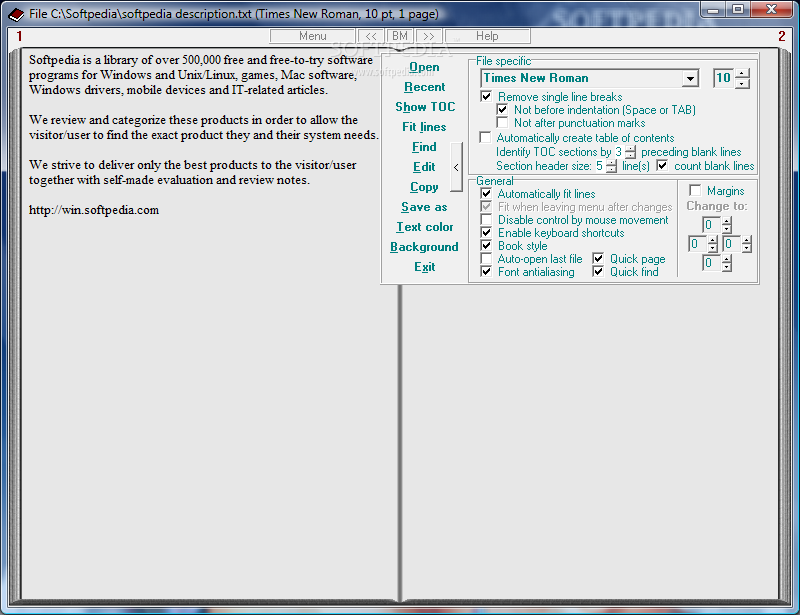Screen dimensions: 800x615
Task: Go to previous page with << button
Action: coord(371,36)
